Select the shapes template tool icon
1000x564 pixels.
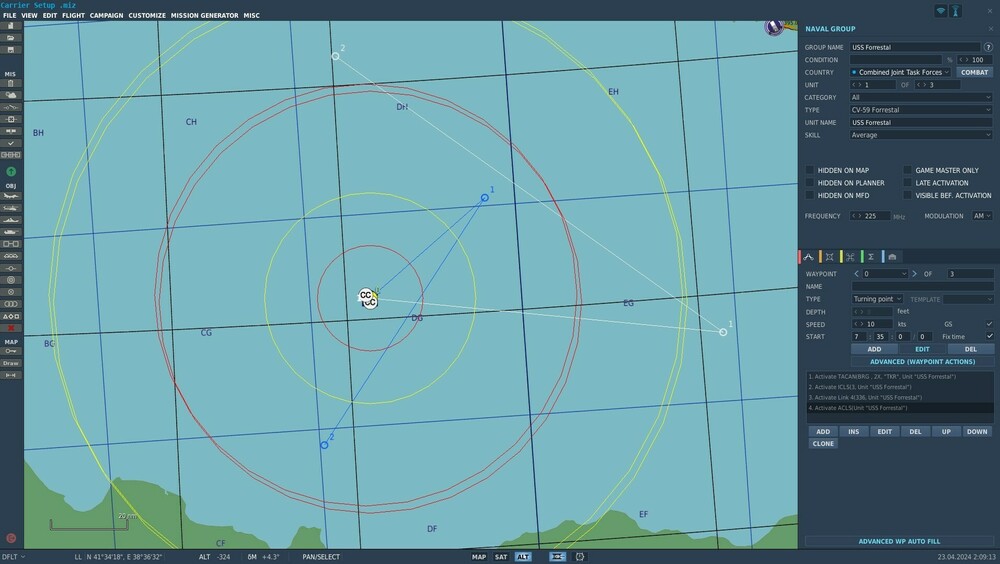(x=11, y=316)
